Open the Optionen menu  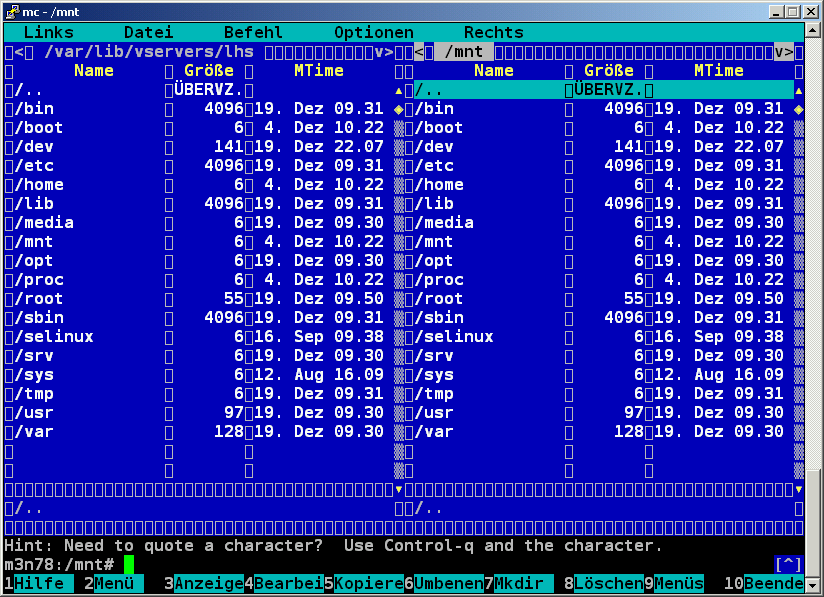pos(373,33)
